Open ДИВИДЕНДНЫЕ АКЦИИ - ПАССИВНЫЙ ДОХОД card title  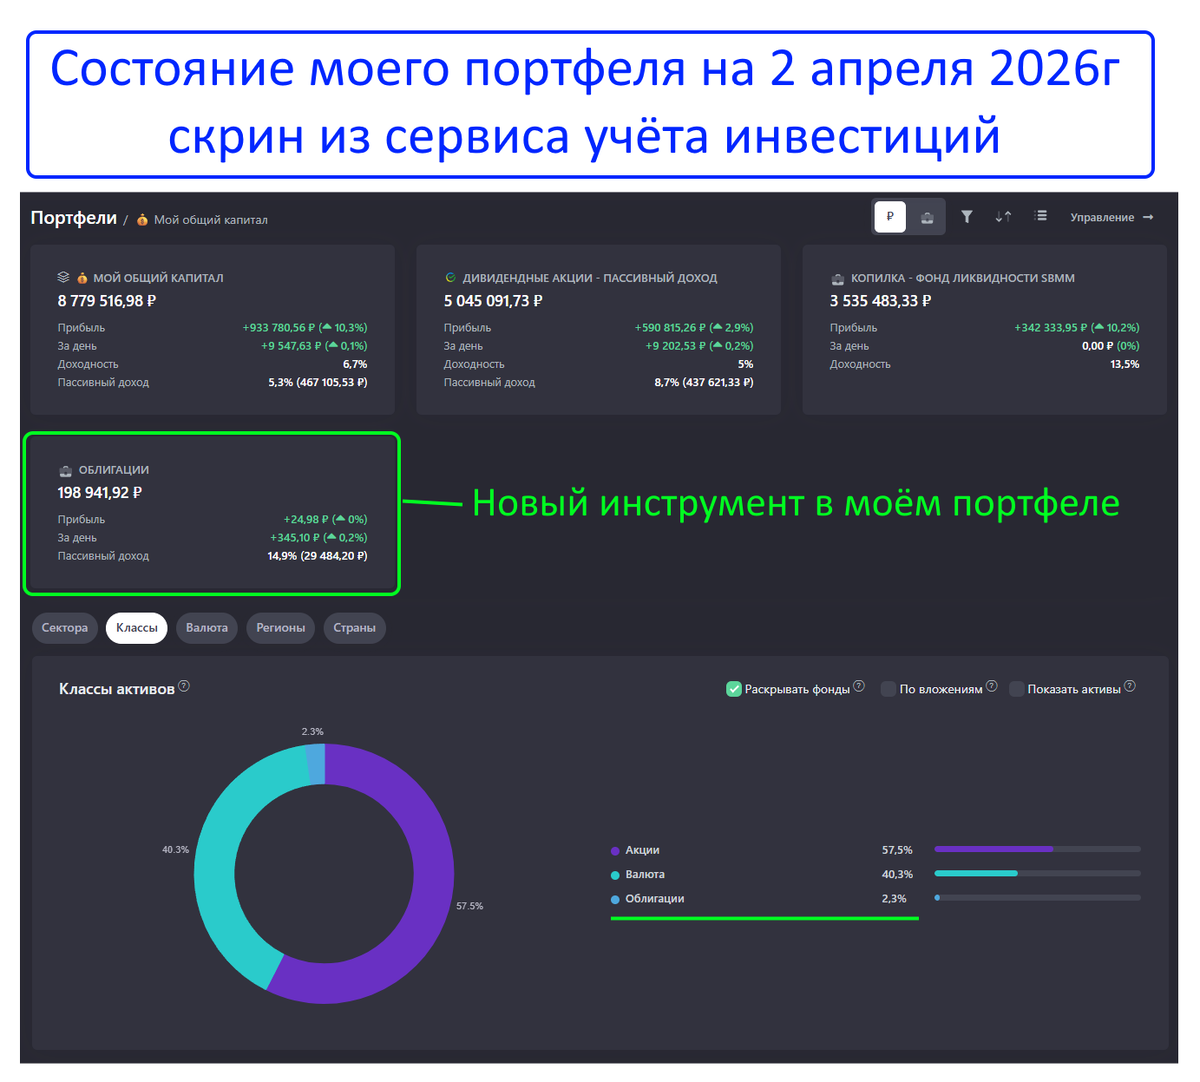[x=590, y=278]
